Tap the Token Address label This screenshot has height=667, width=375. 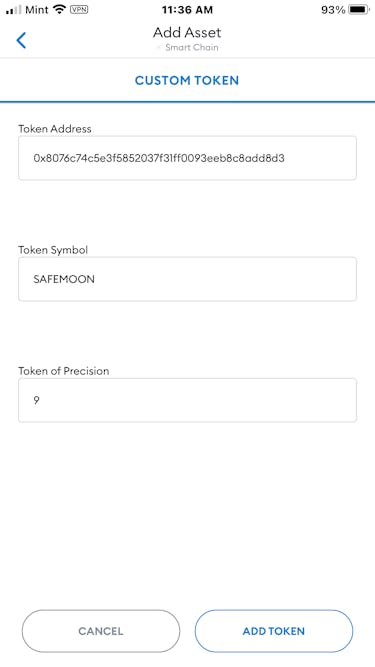click(55, 128)
